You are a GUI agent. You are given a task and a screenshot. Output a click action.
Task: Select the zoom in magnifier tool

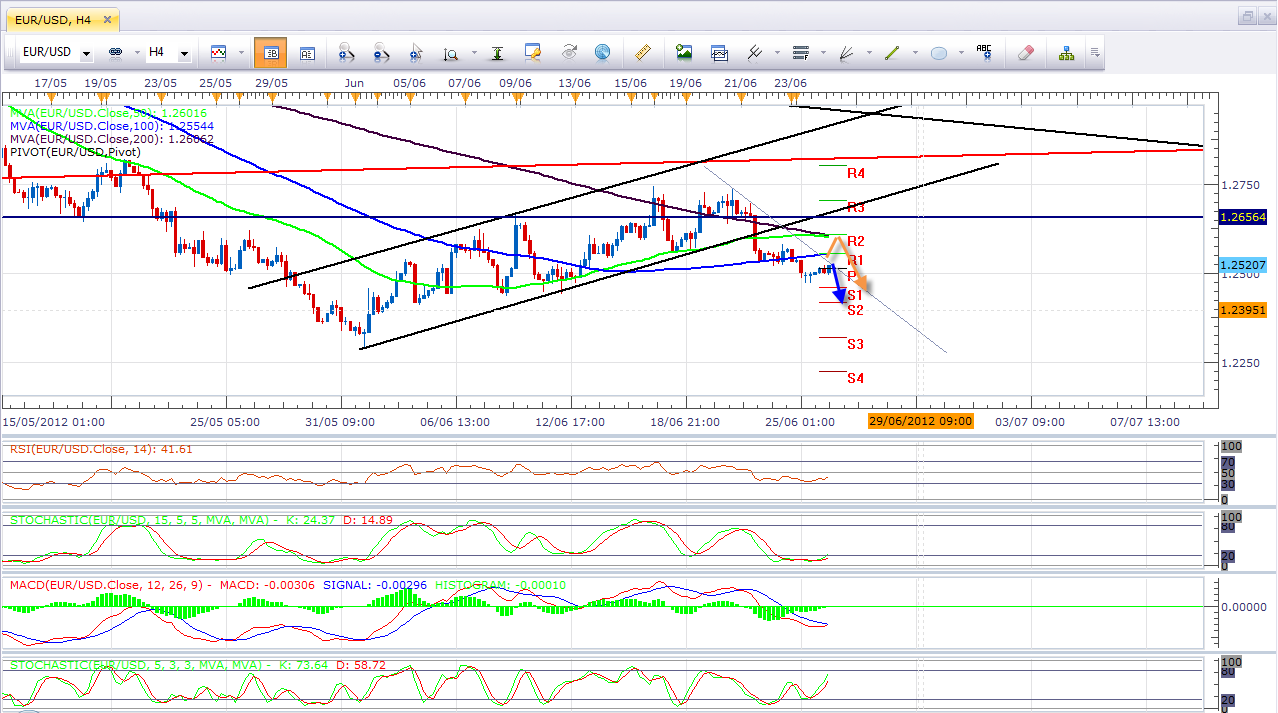[x=346, y=52]
